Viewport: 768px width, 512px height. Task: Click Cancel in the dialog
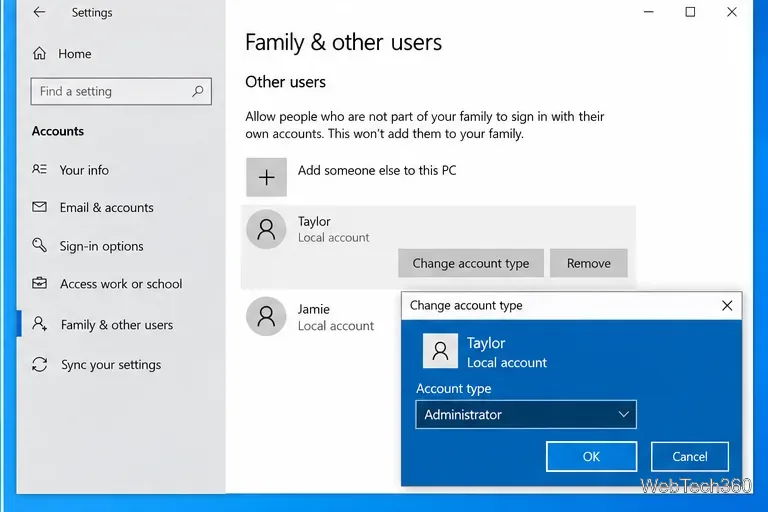[690, 457]
